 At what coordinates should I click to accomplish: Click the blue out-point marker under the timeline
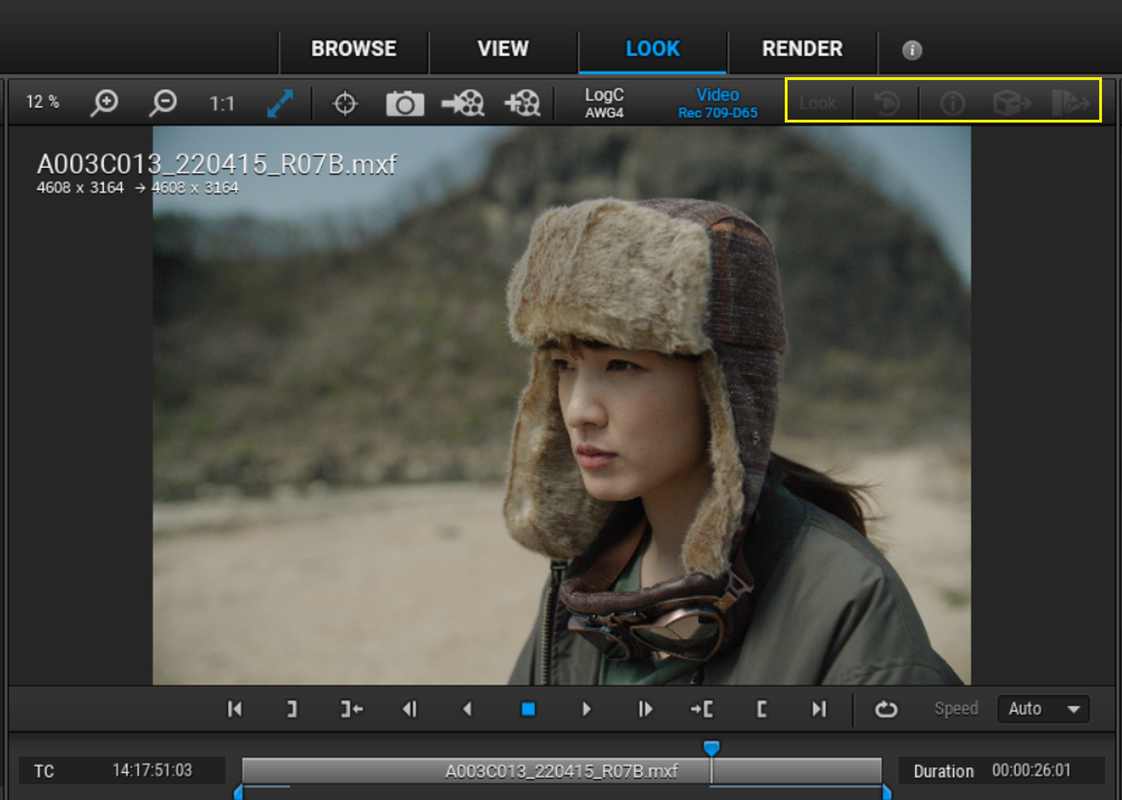[x=887, y=792]
